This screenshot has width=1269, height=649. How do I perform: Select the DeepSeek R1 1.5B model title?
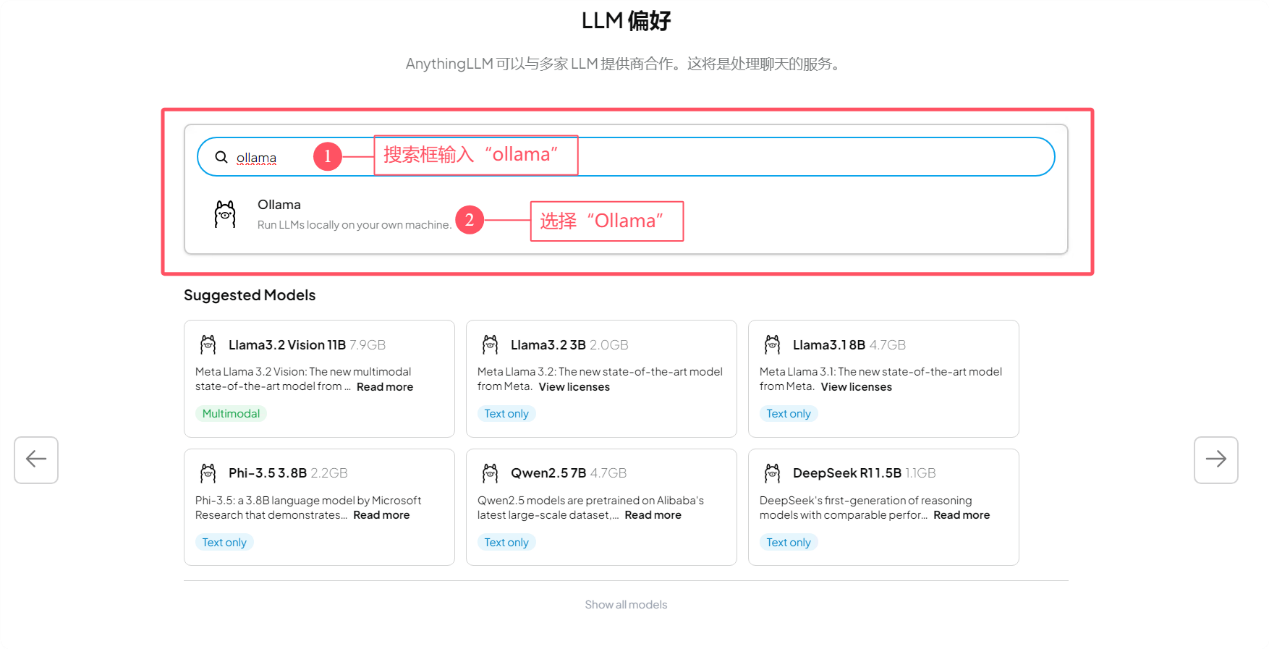pyautogui.click(x=847, y=473)
